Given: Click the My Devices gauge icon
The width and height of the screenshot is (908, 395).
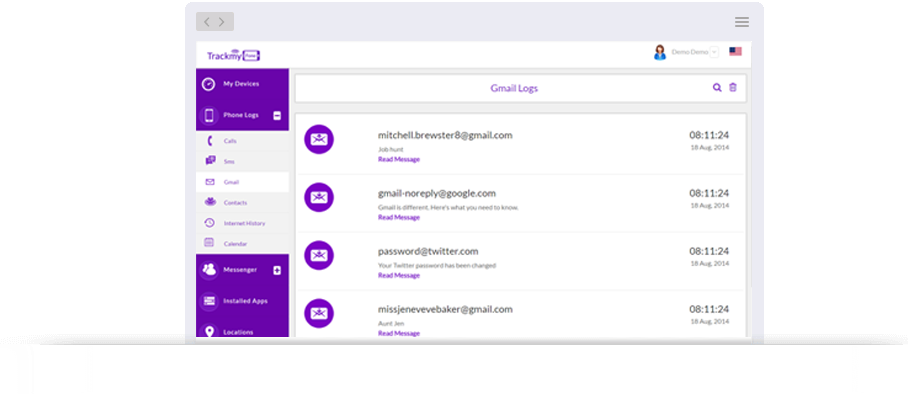Looking at the screenshot, I should click(208, 85).
